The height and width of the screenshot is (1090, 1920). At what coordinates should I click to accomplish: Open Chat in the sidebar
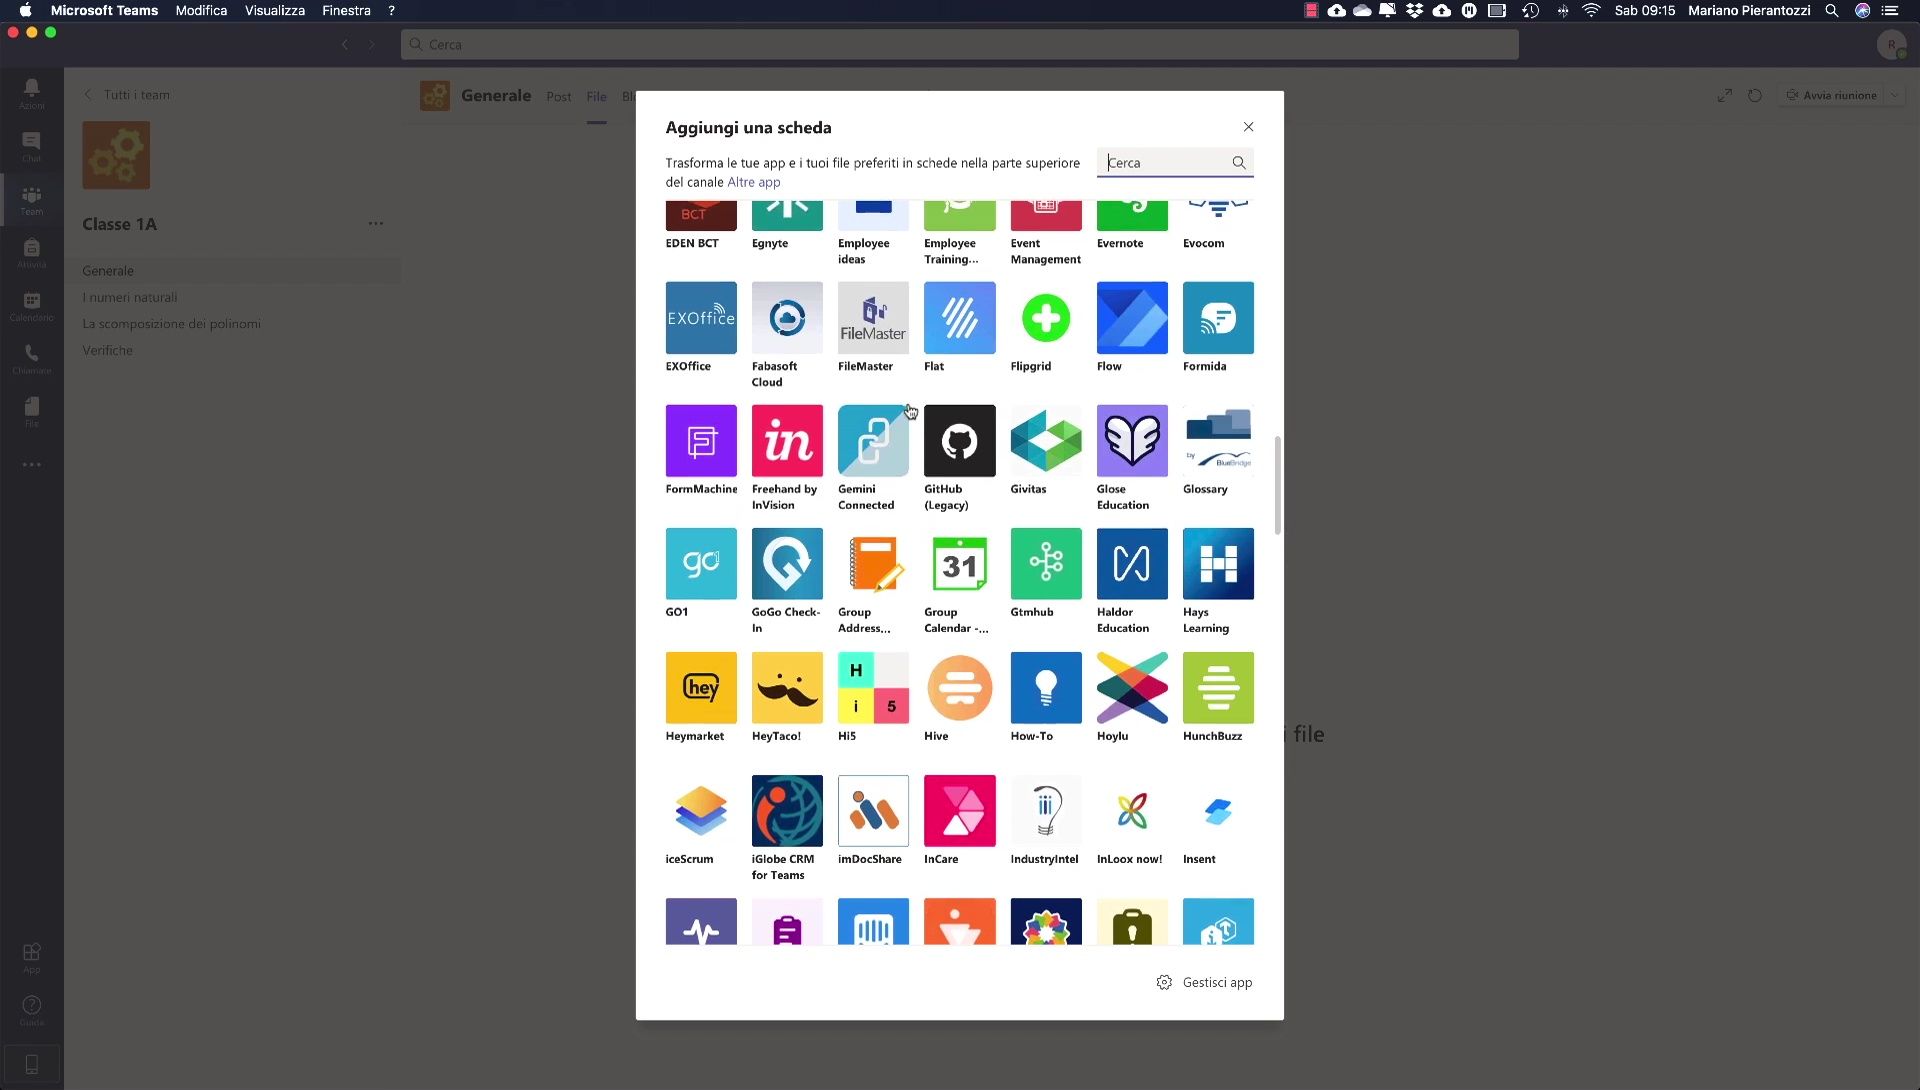click(x=32, y=147)
